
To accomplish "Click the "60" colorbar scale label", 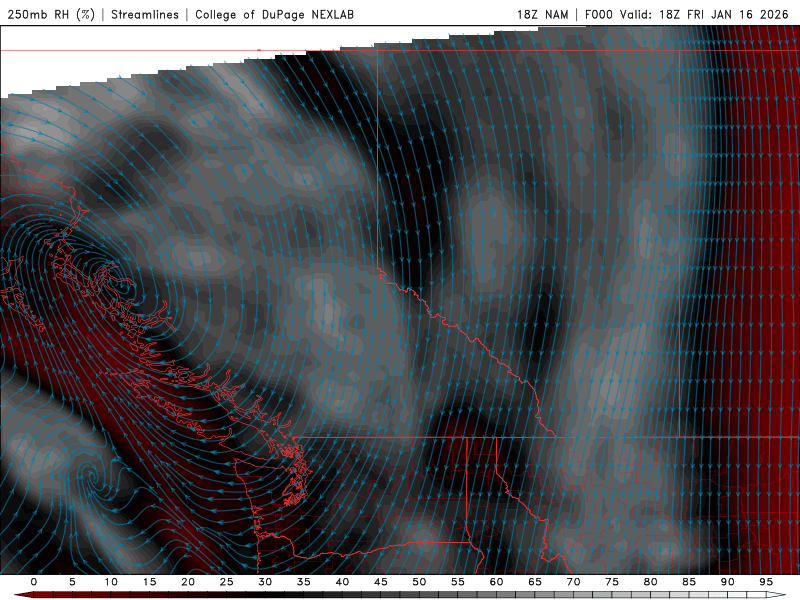I will click(496, 582).
